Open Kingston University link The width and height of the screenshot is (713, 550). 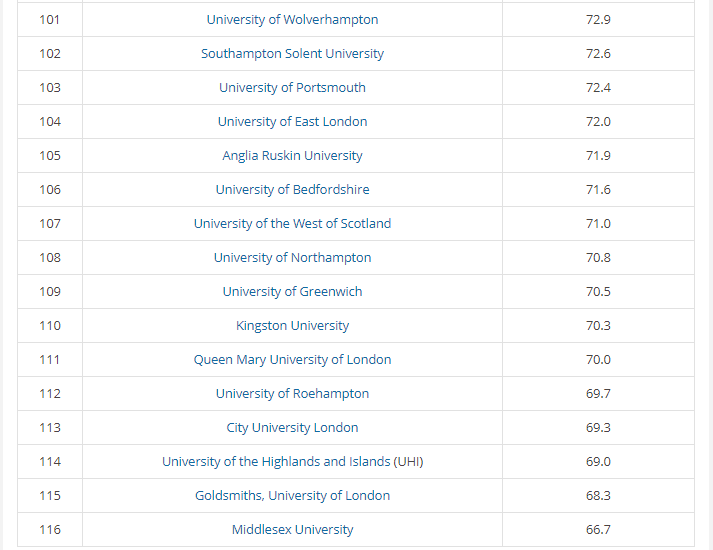[292, 325]
